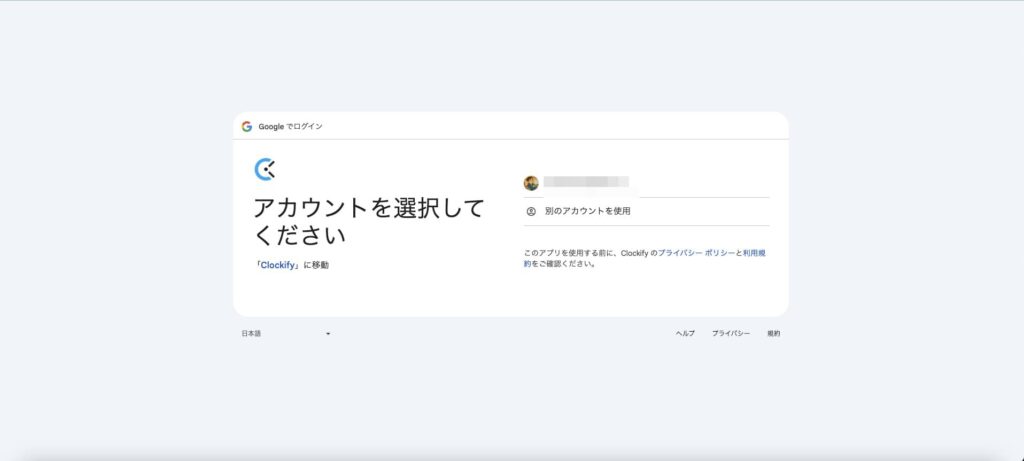Select the blurred account with the profile avatar
1024x461 pixels.
pyautogui.click(x=646, y=183)
